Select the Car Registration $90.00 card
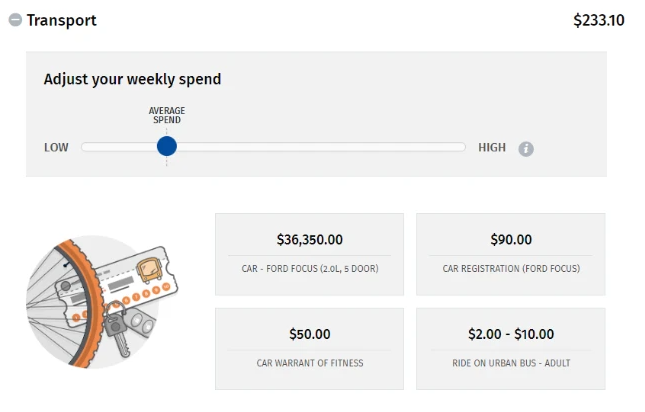The width and height of the screenshot is (645, 412). coord(510,254)
